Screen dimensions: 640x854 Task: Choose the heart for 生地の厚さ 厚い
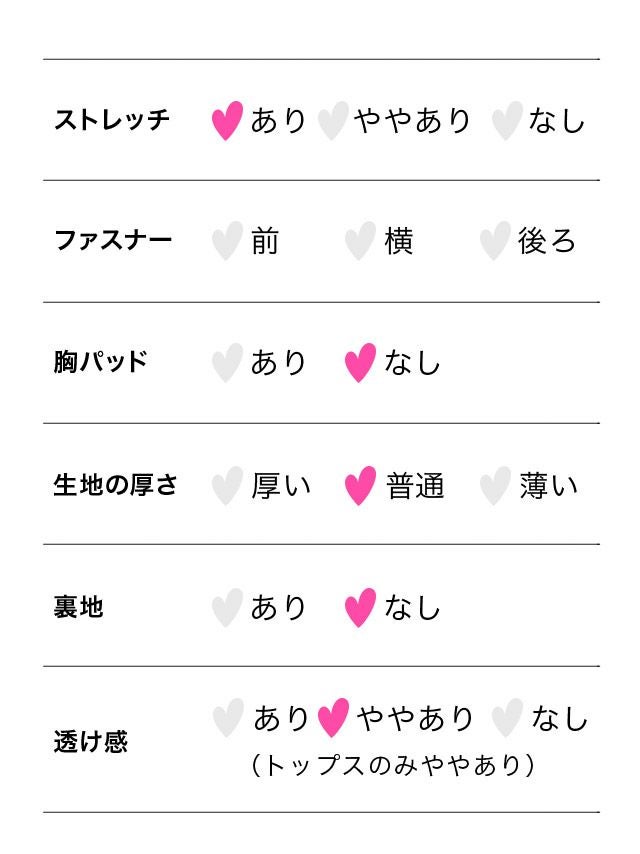227,486
